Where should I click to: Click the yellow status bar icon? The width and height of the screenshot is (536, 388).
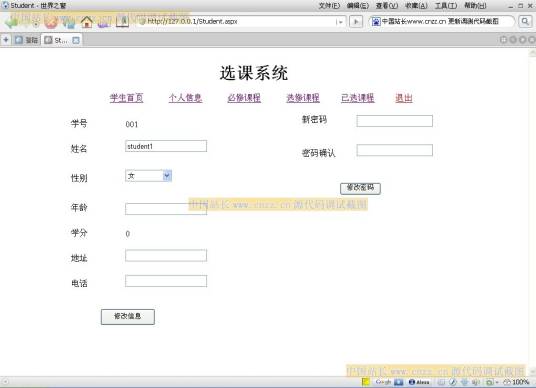click(365, 382)
